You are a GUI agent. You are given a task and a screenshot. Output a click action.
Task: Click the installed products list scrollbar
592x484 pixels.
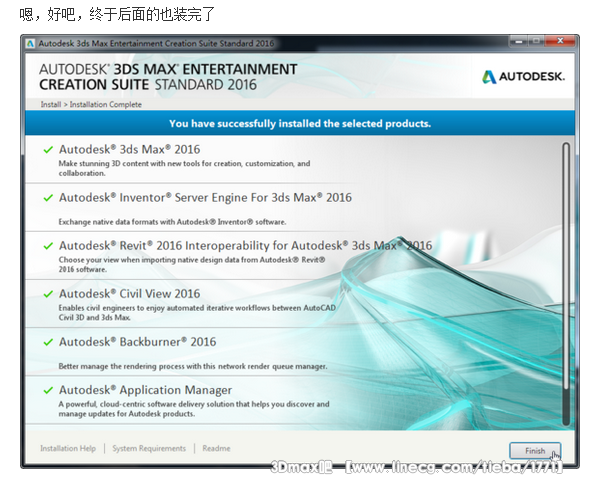566,284
